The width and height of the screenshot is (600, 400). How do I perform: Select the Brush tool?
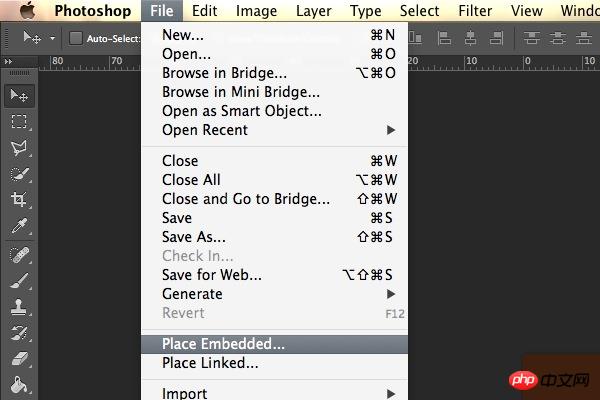19,281
